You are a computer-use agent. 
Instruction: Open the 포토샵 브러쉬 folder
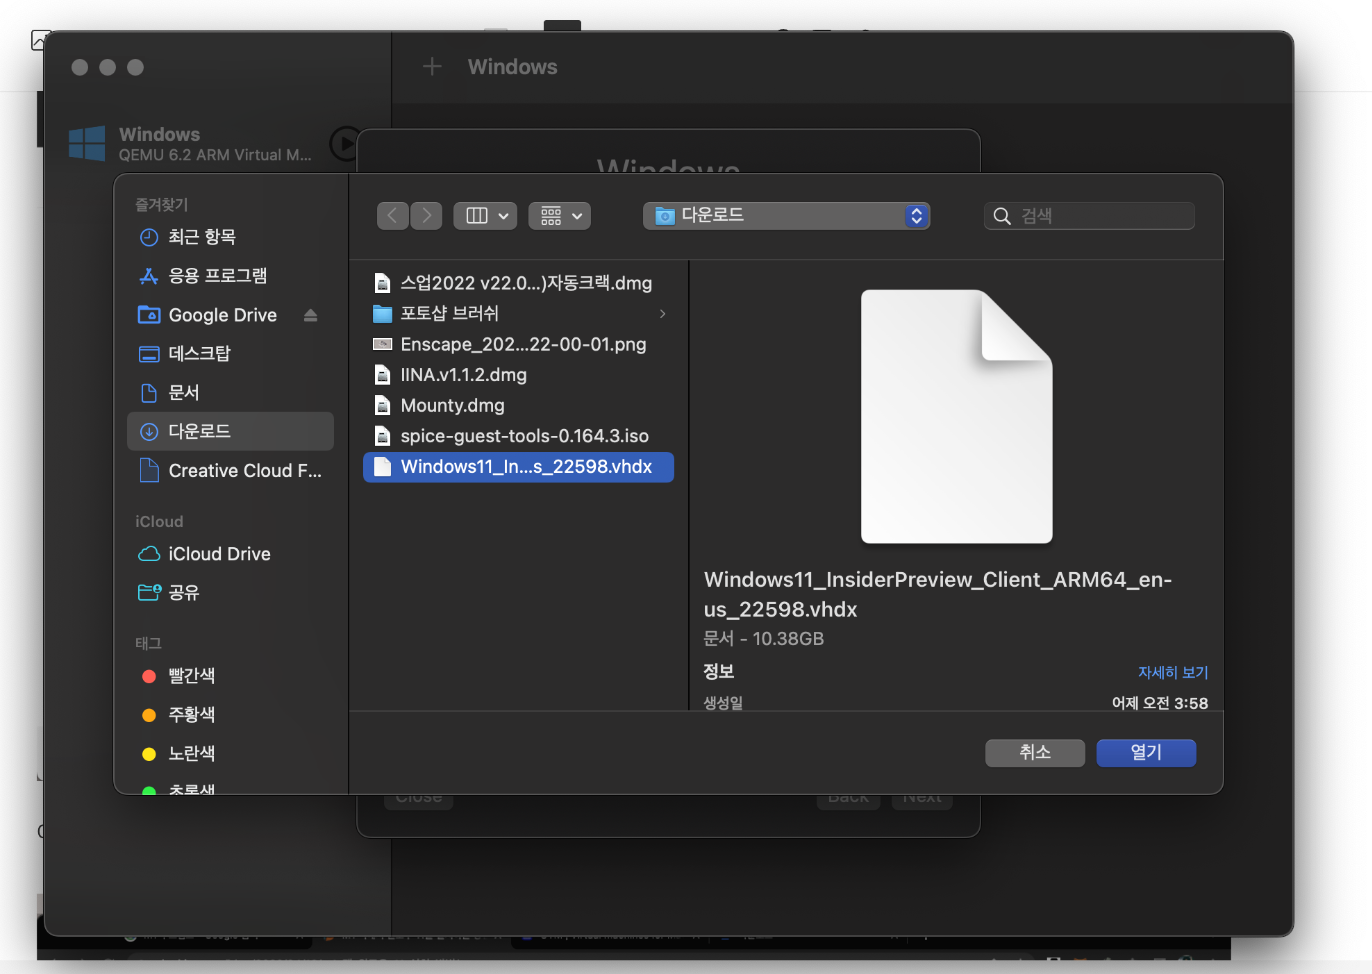(x=518, y=314)
